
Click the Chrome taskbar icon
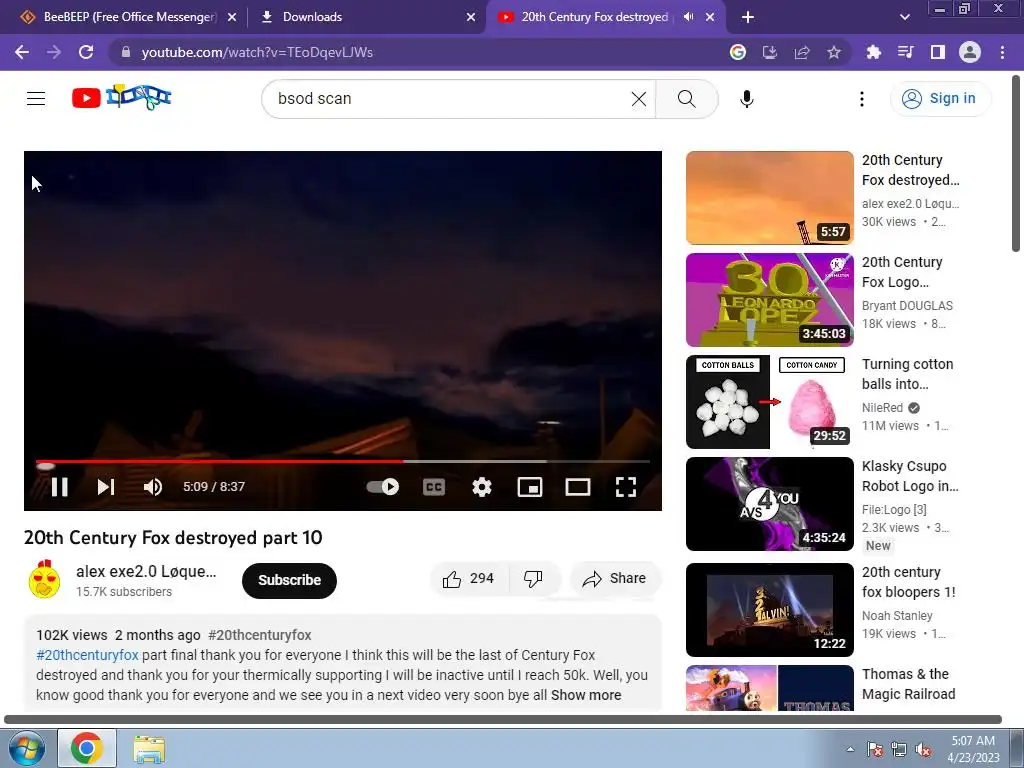click(x=87, y=748)
